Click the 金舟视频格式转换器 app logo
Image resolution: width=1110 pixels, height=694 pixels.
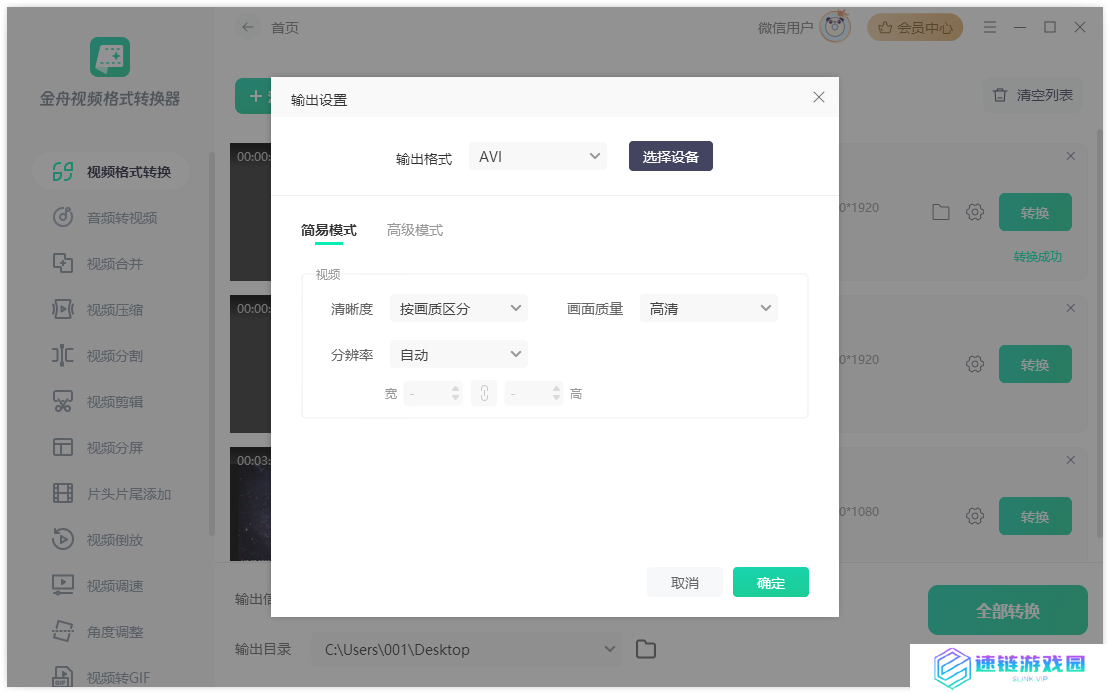tap(110, 57)
